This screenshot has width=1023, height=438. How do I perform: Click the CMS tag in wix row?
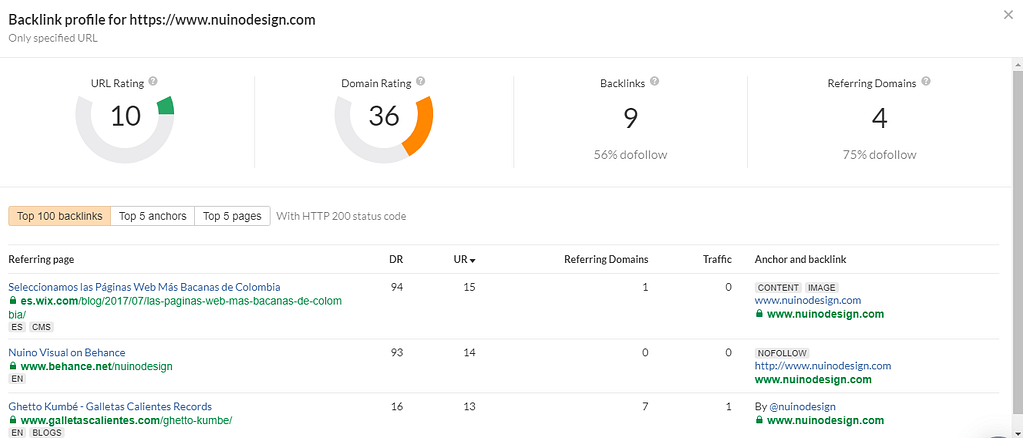(40, 326)
